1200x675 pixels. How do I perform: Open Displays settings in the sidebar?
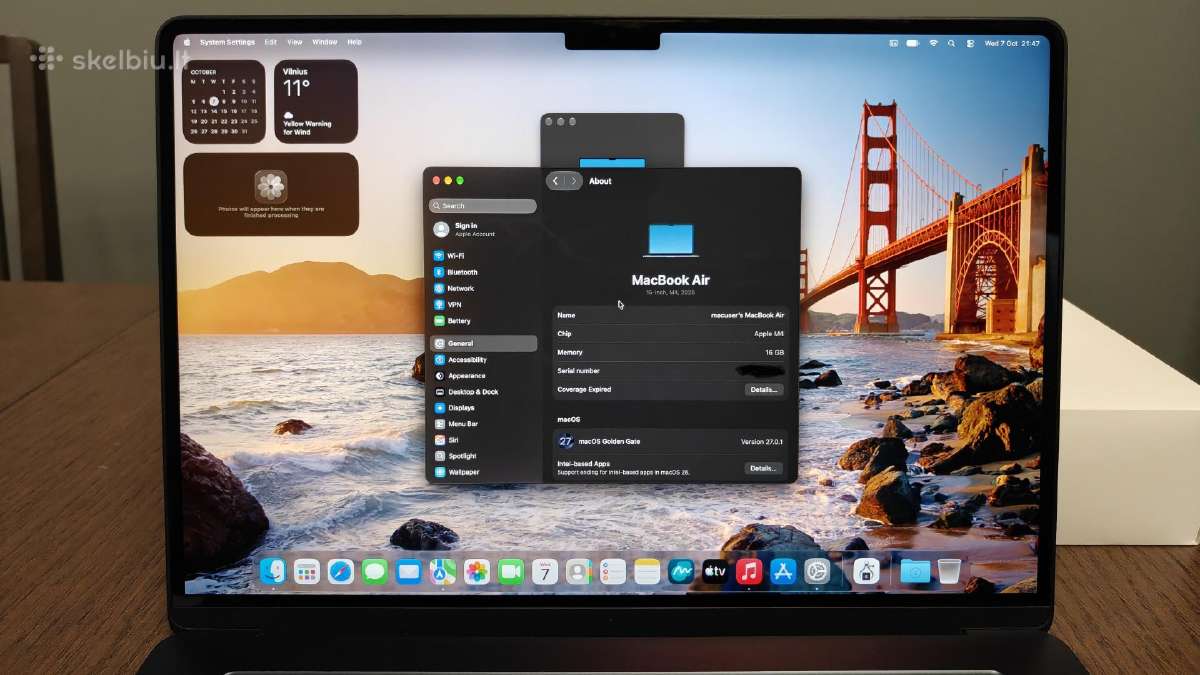(x=483, y=408)
